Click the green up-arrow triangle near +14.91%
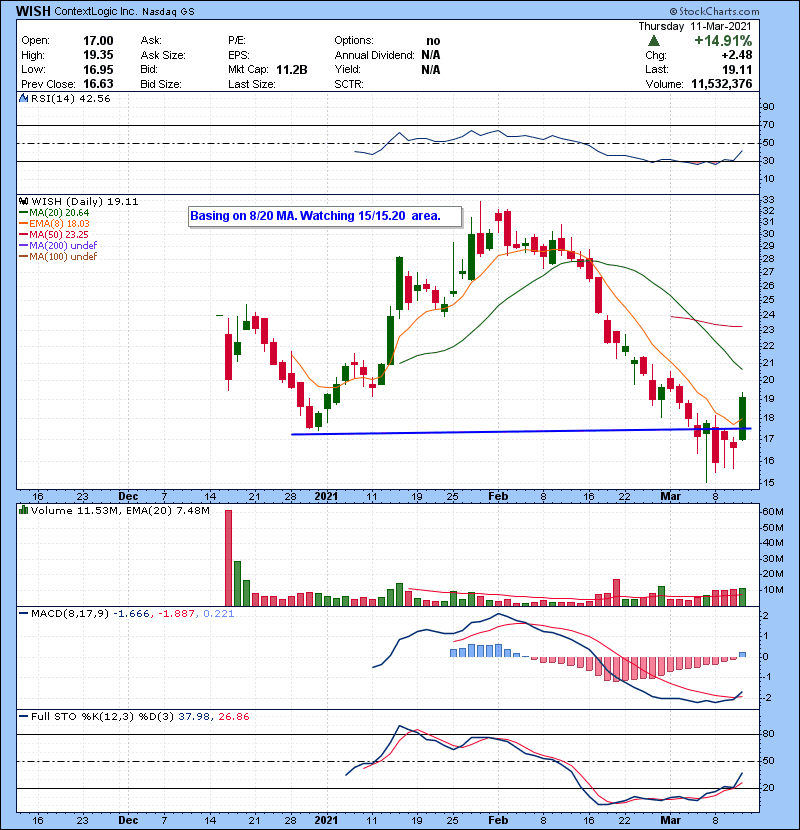This screenshot has width=800, height=830. click(654, 41)
